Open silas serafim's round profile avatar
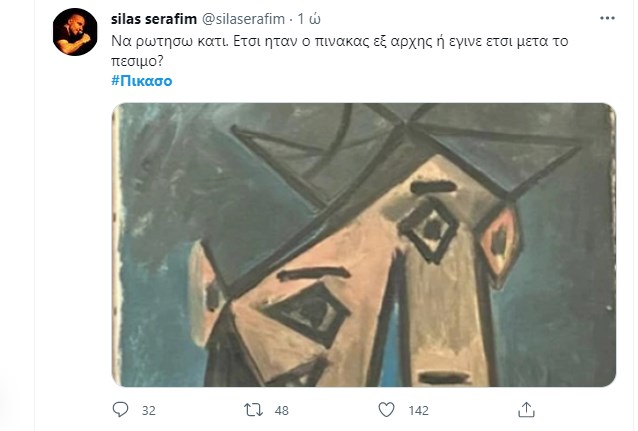638x431 pixels. click(x=75, y=32)
